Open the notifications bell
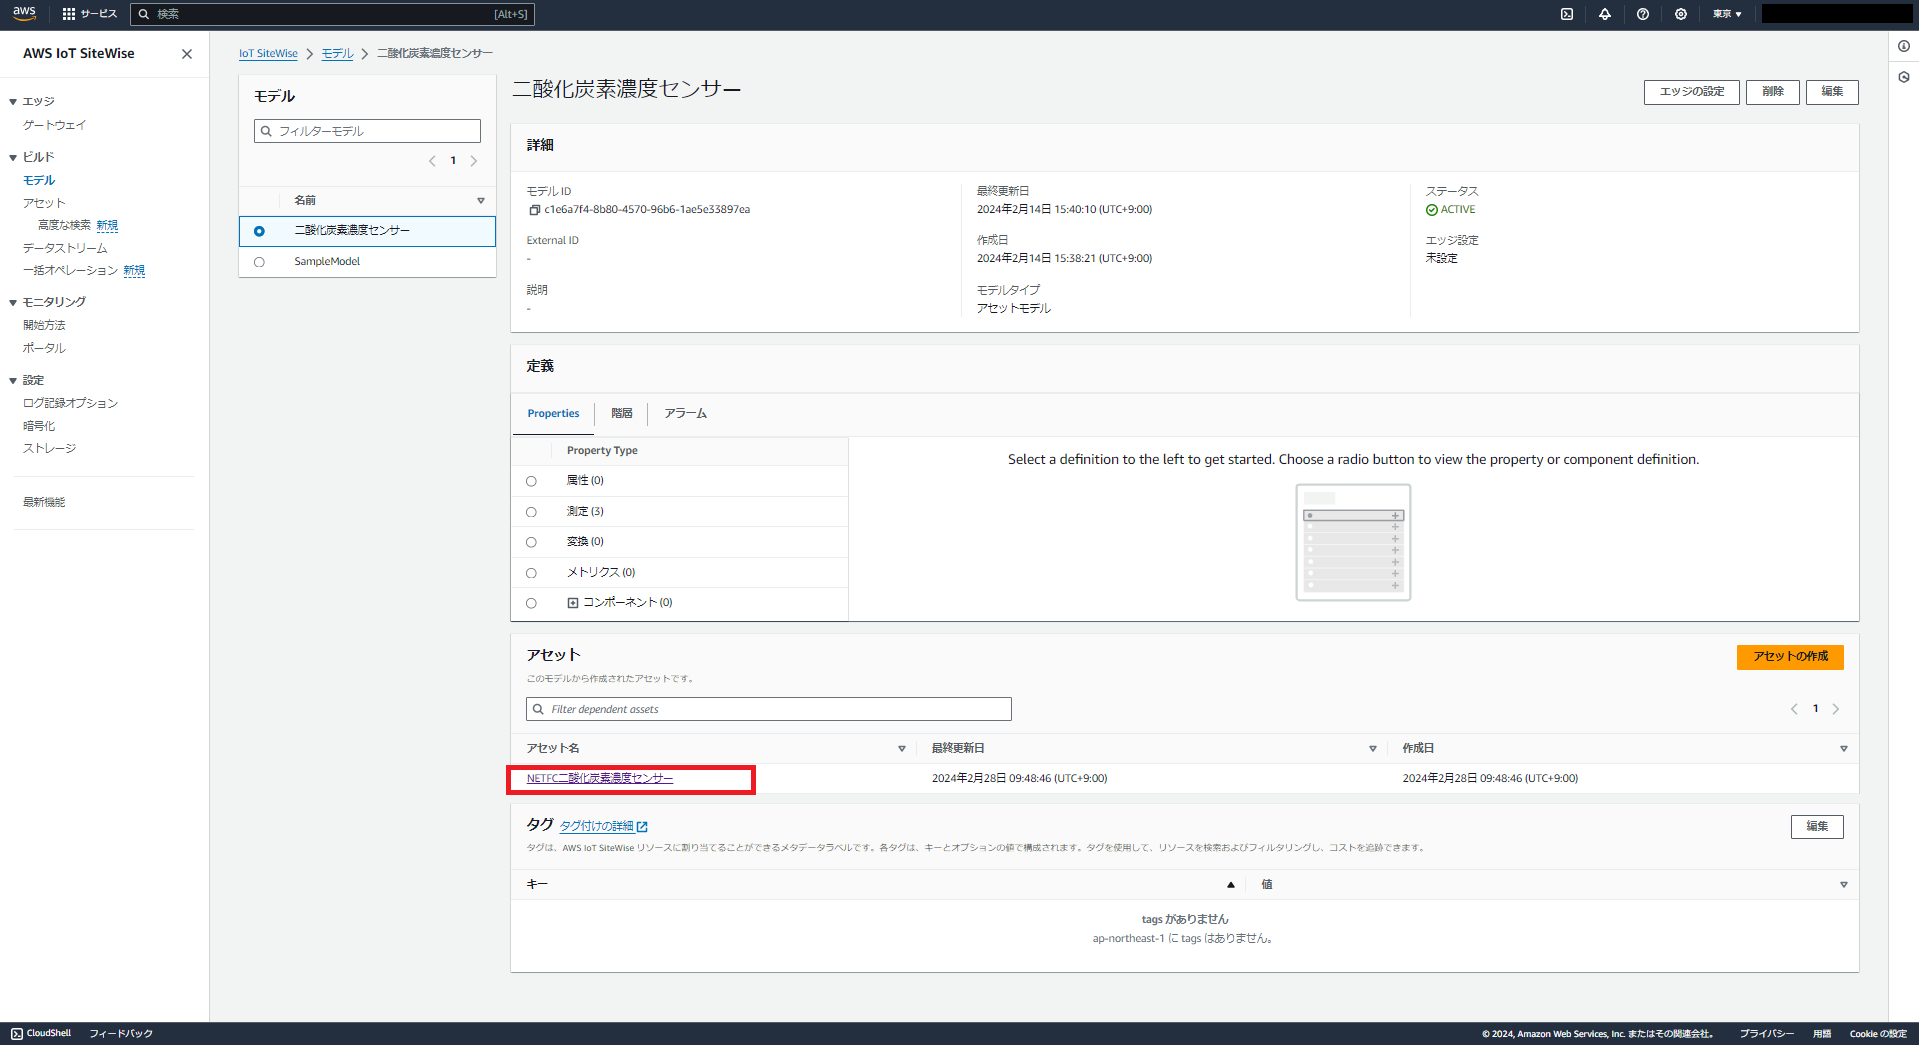This screenshot has width=1919, height=1045. coord(1605,14)
